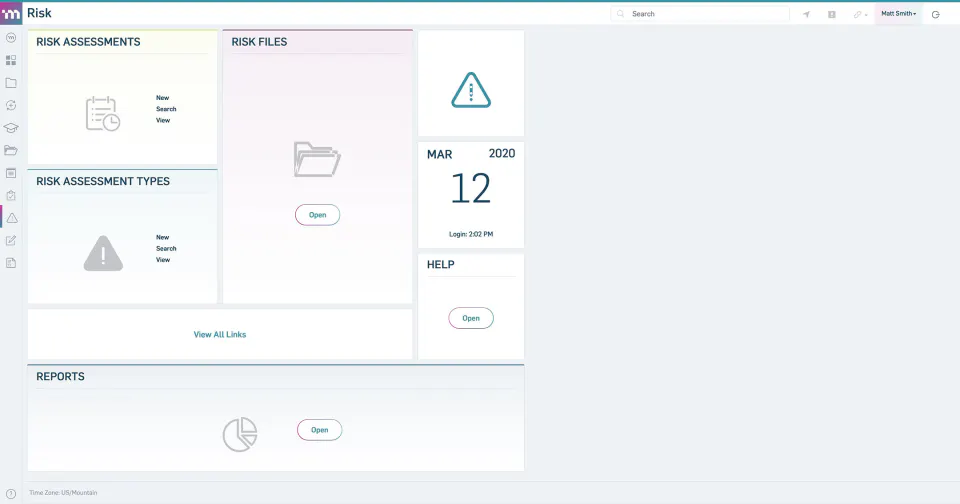Click the help question mark icon bottom-left
This screenshot has width=960, height=504.
11,494
